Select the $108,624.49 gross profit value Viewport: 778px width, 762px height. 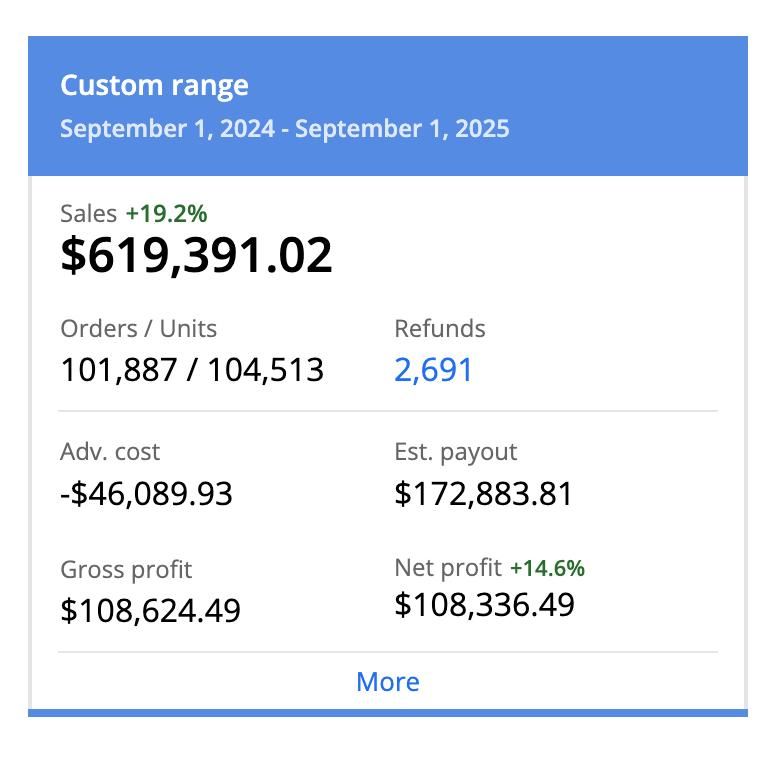tap(150, 610)
